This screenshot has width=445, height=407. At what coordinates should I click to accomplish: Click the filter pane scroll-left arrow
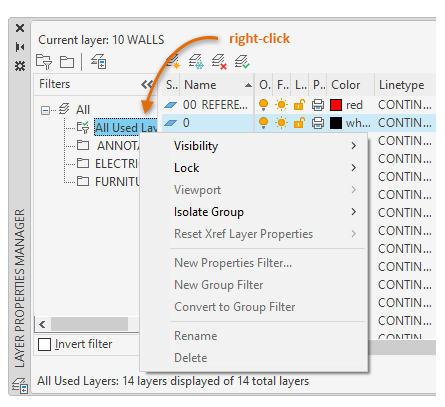point(43,324)
